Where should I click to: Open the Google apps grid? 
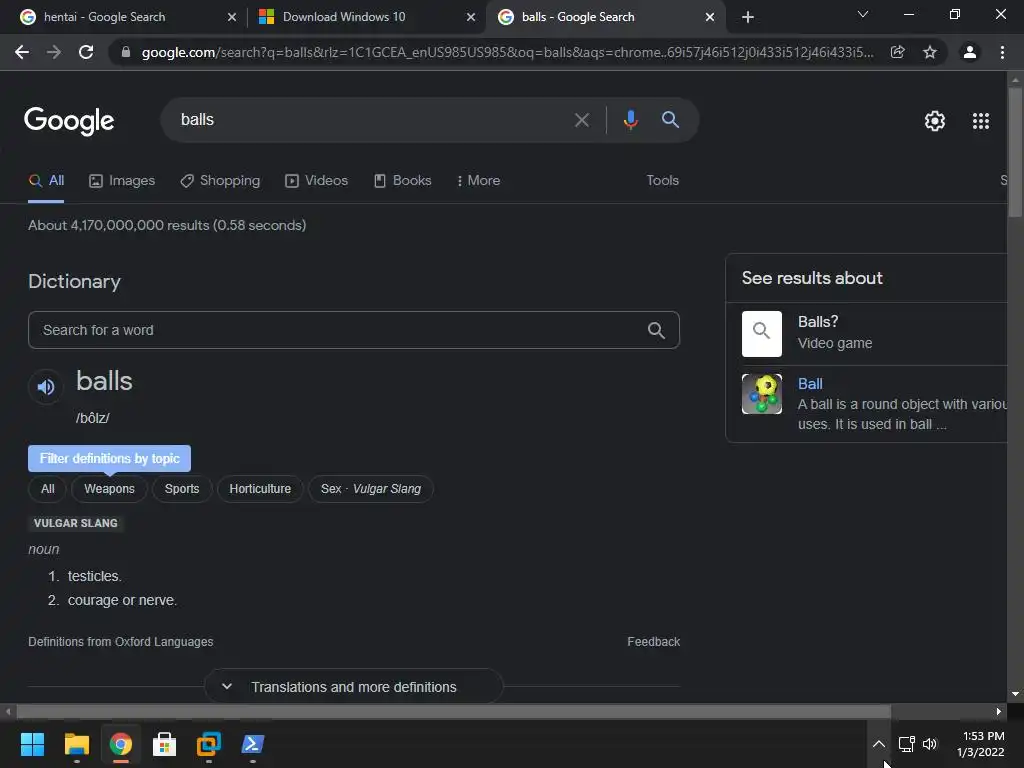click(x=981, y=121)
